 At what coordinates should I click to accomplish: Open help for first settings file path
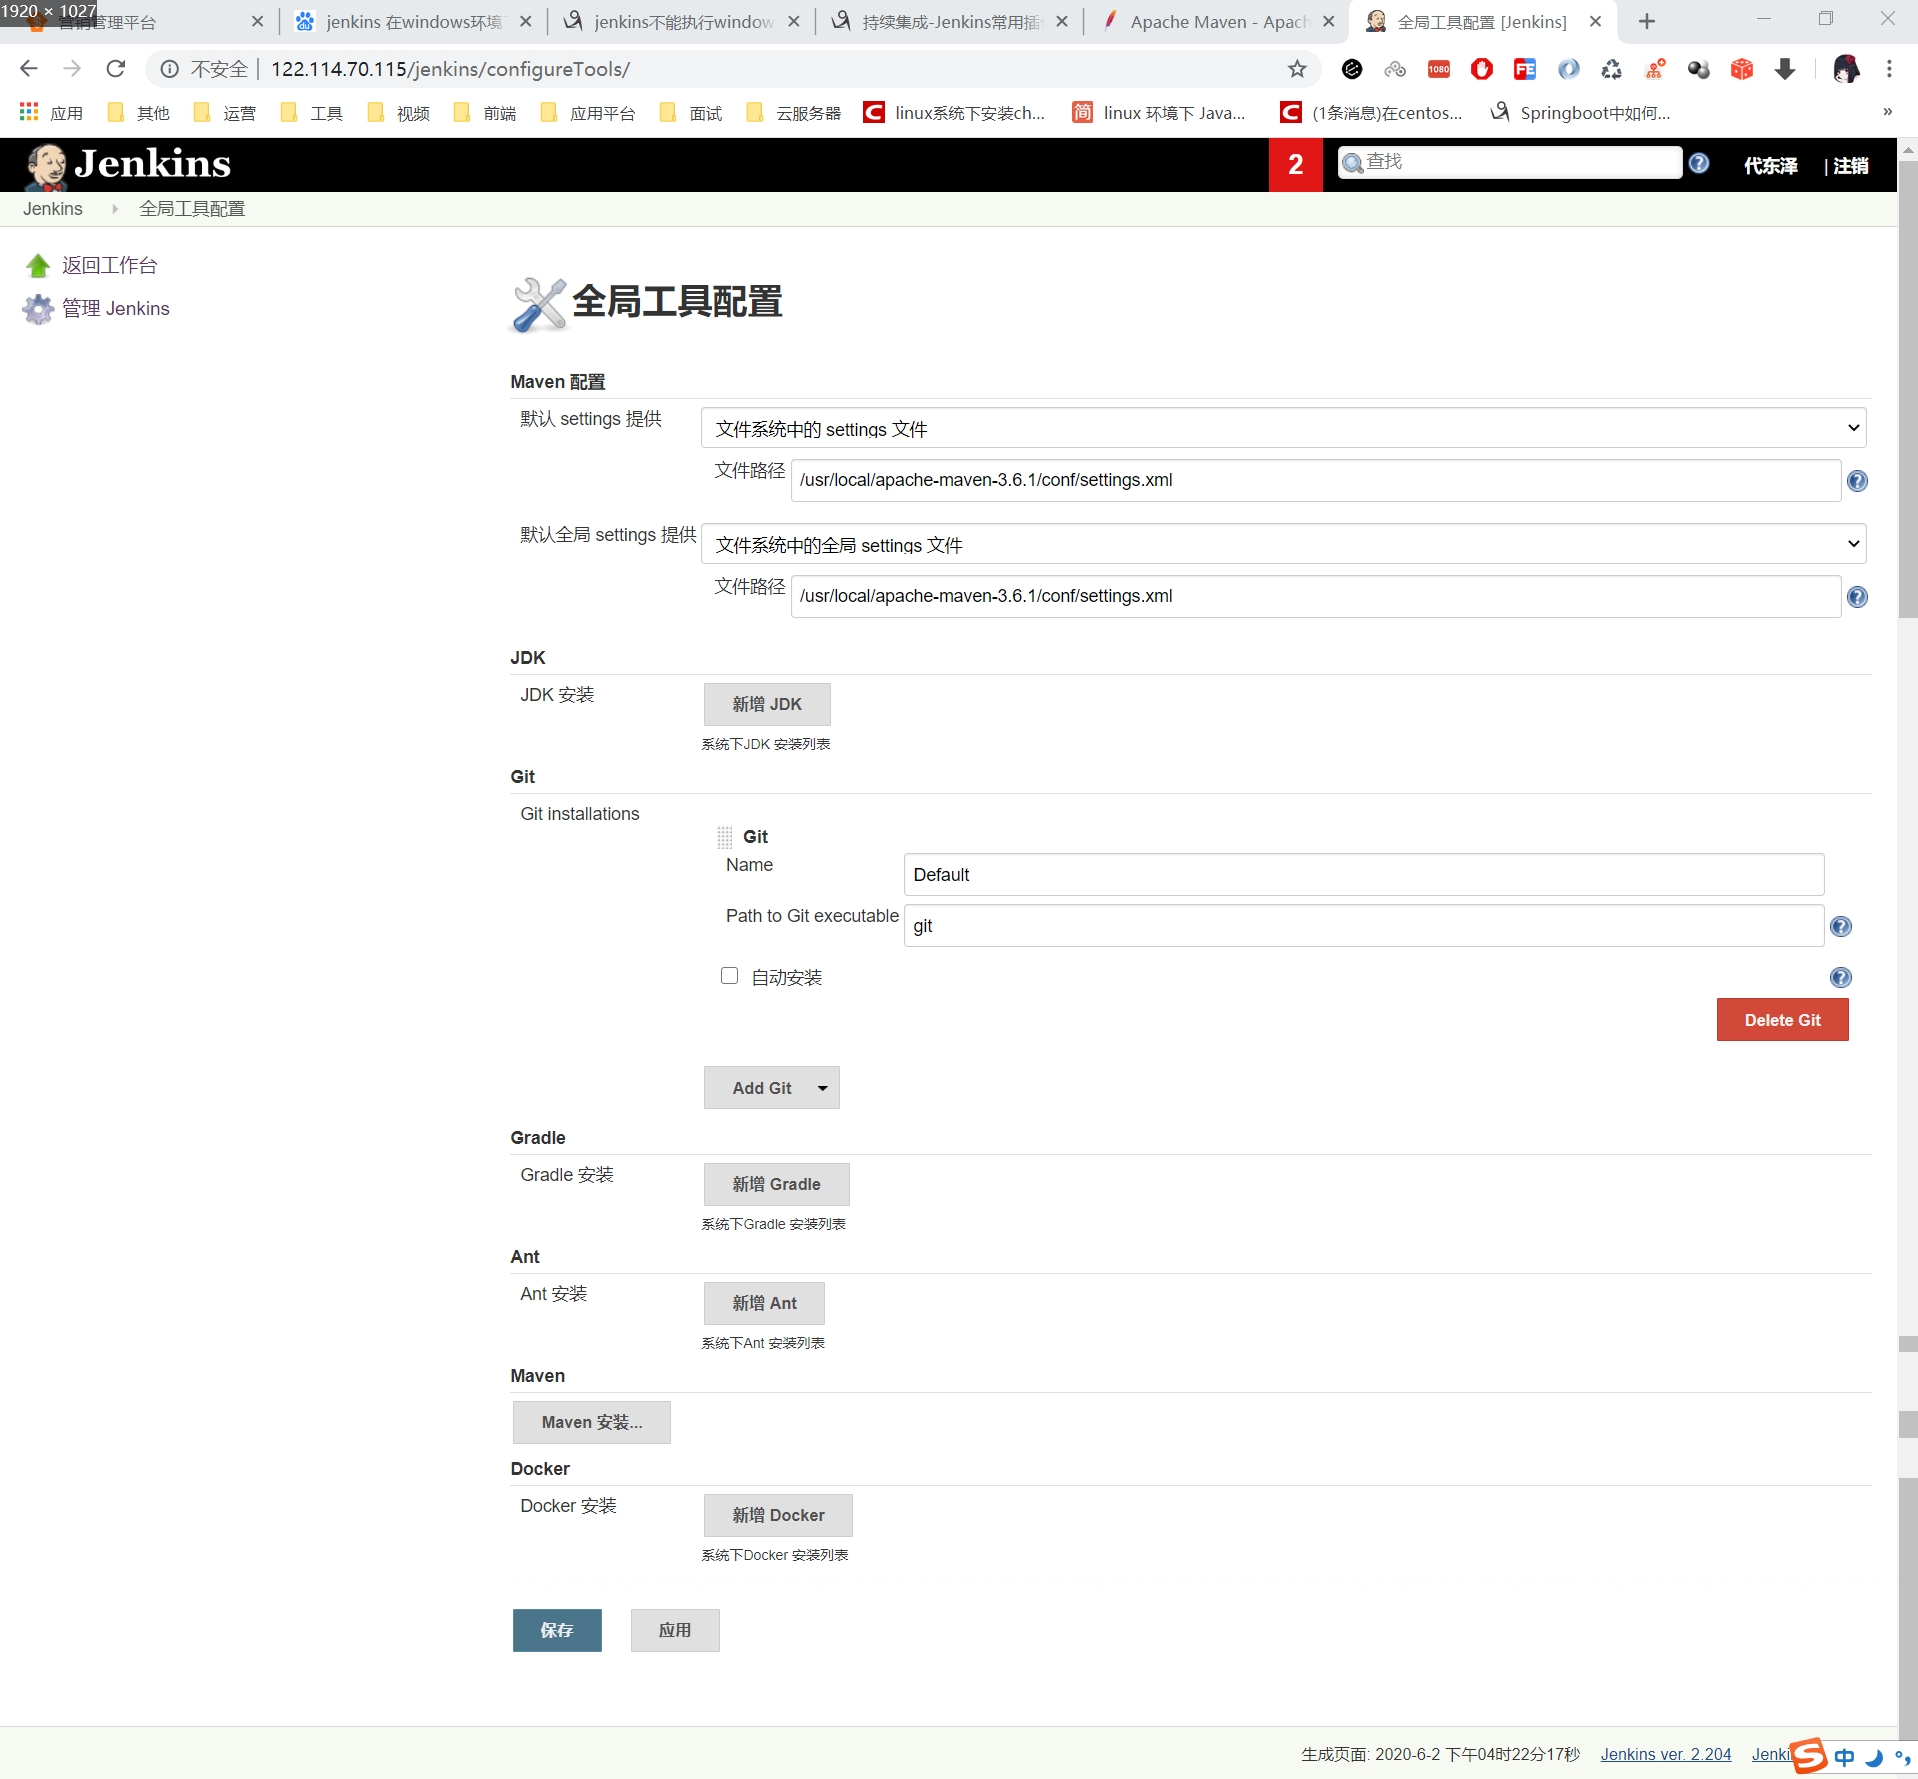click(x=1856, y=481)
